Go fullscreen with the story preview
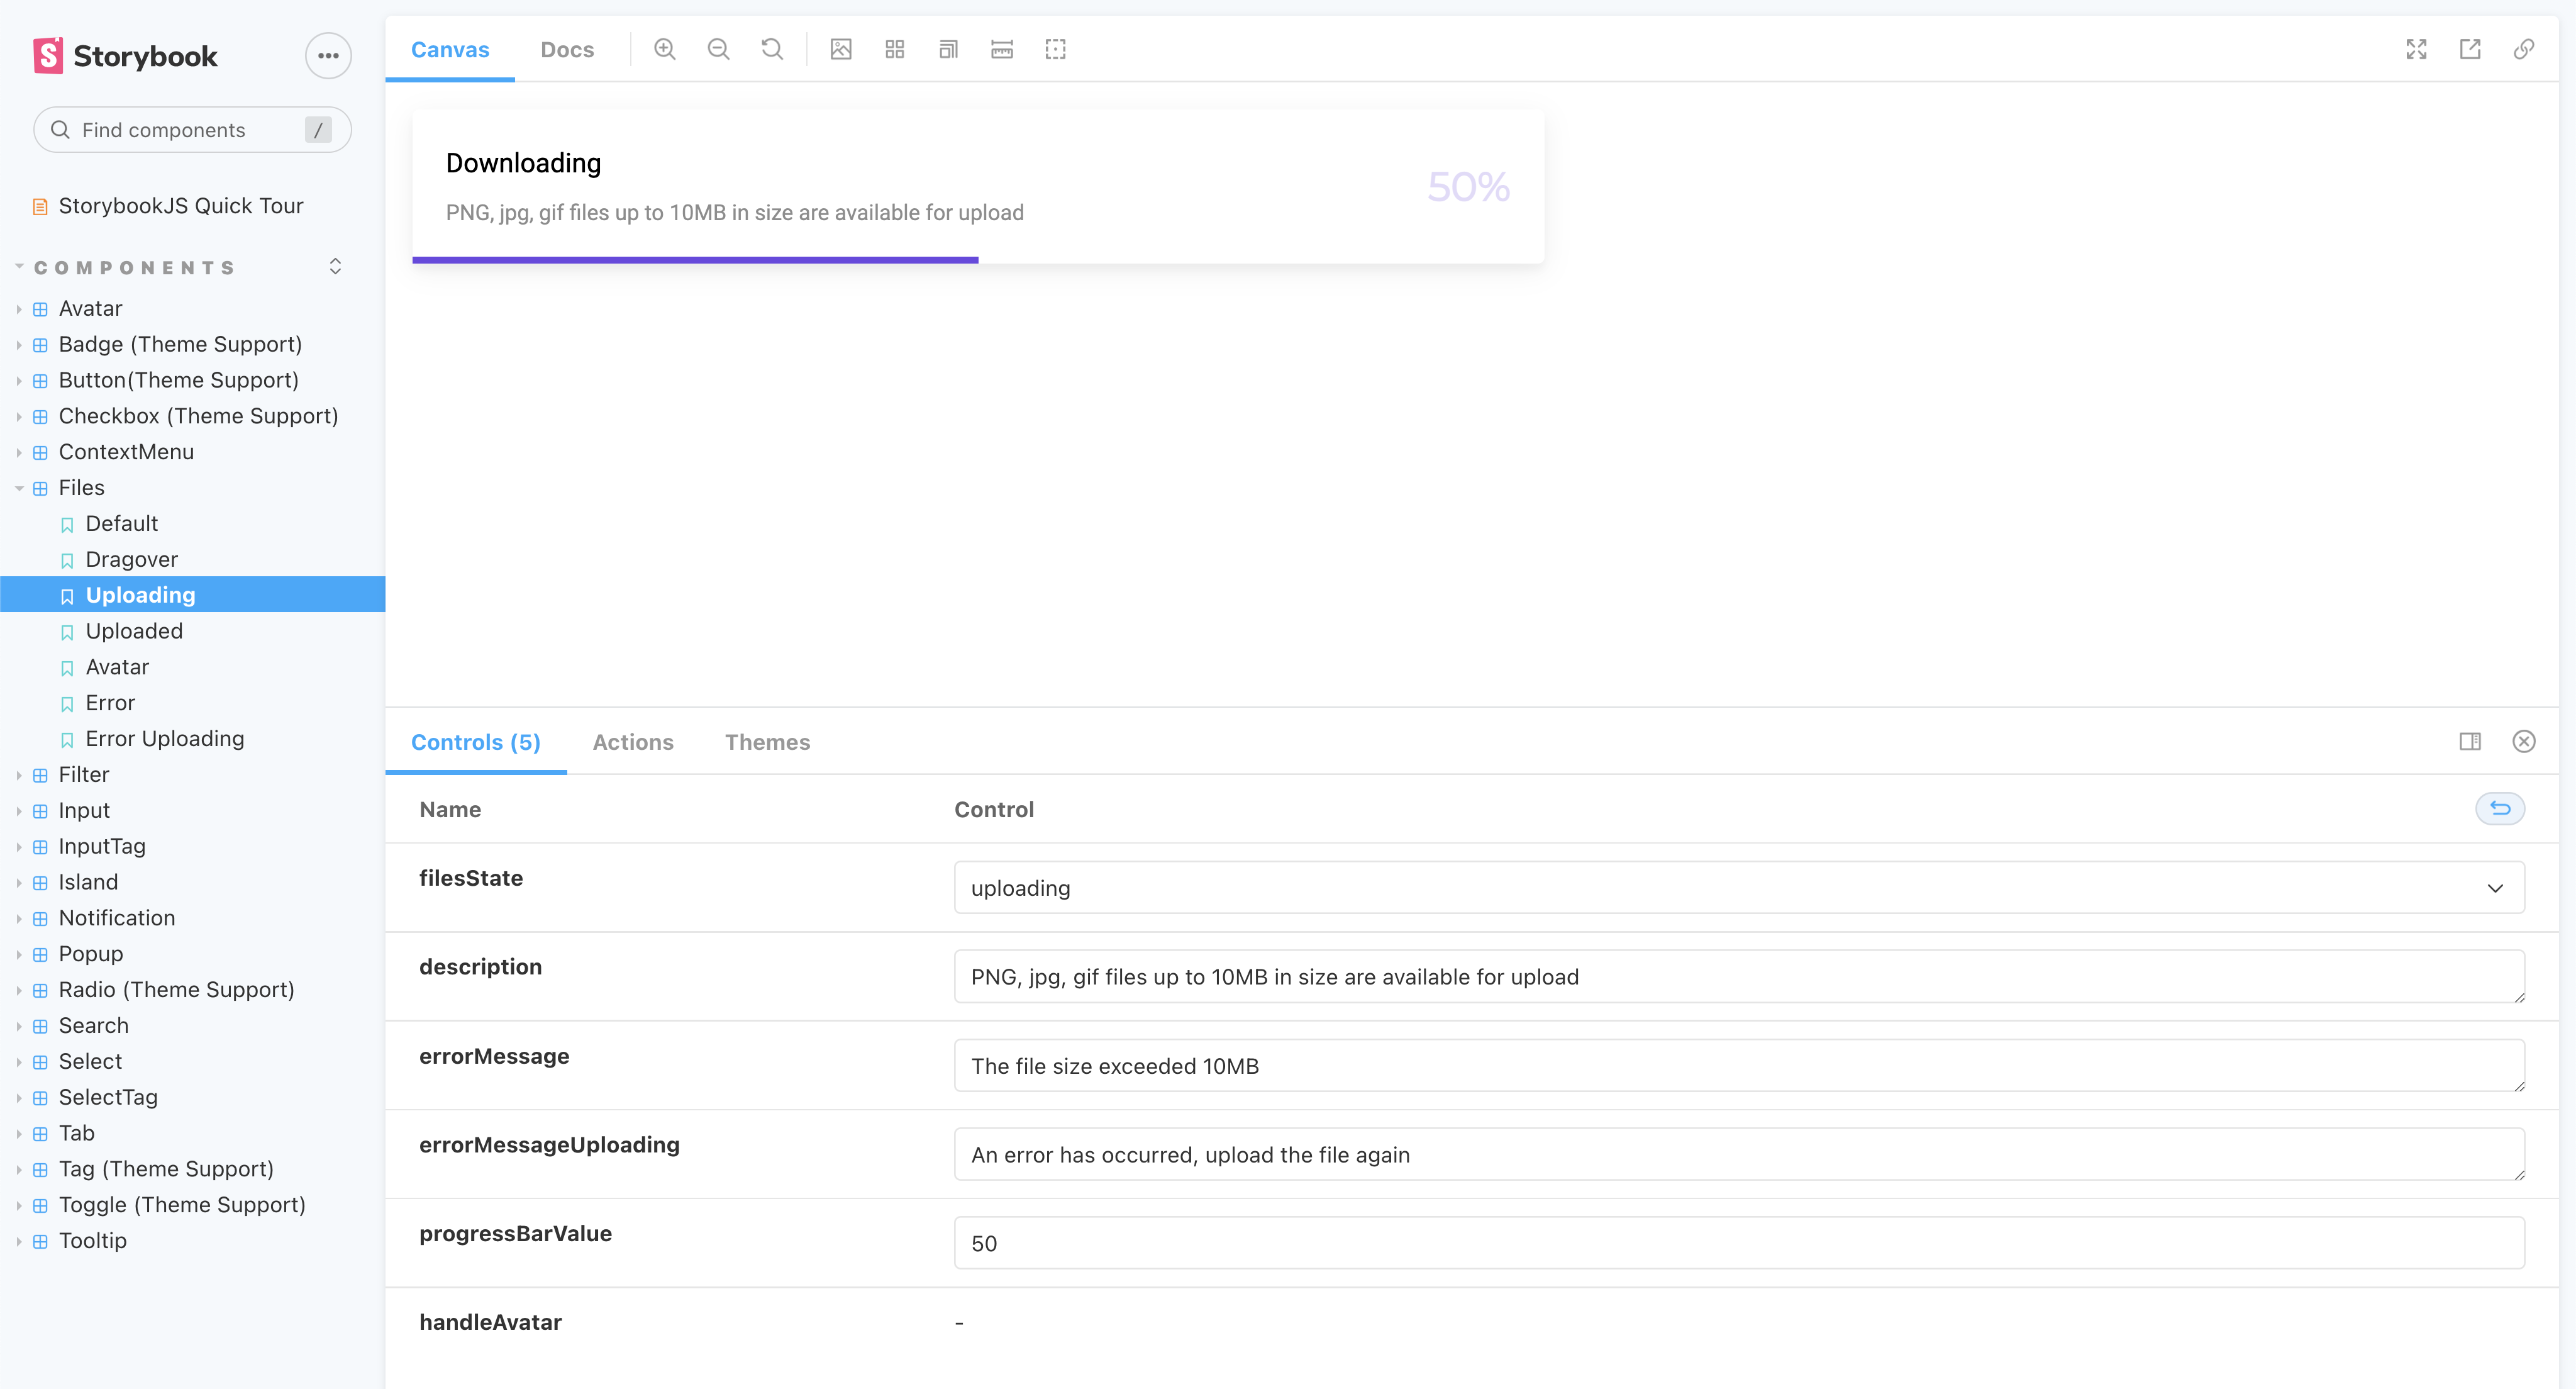 [2416, 48]
